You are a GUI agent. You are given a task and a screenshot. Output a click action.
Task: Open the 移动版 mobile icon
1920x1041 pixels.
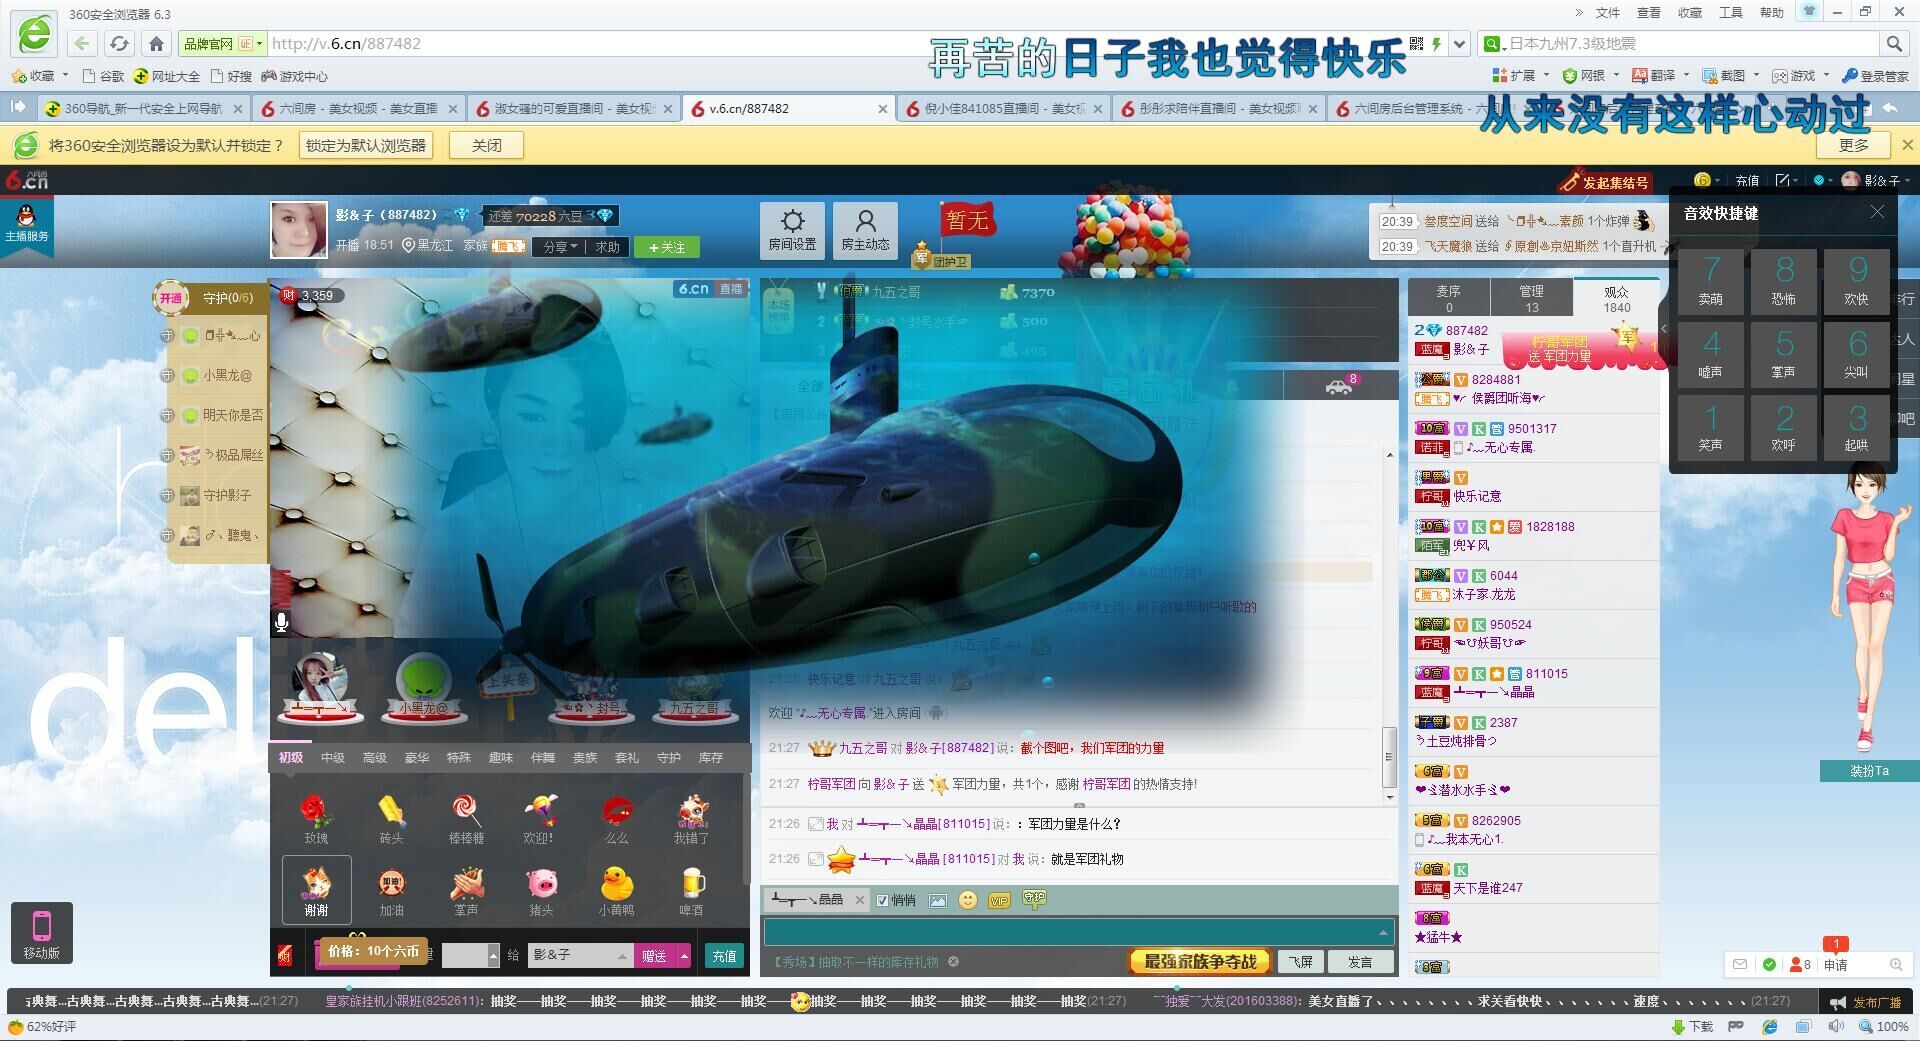41,933
